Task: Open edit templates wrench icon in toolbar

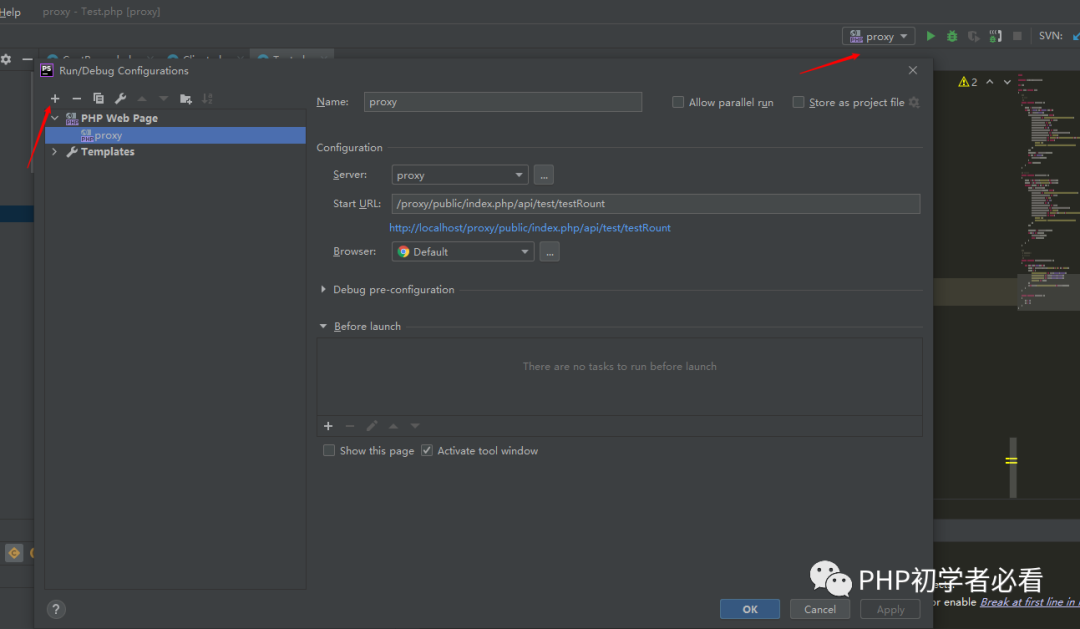Action: [121, 99]
